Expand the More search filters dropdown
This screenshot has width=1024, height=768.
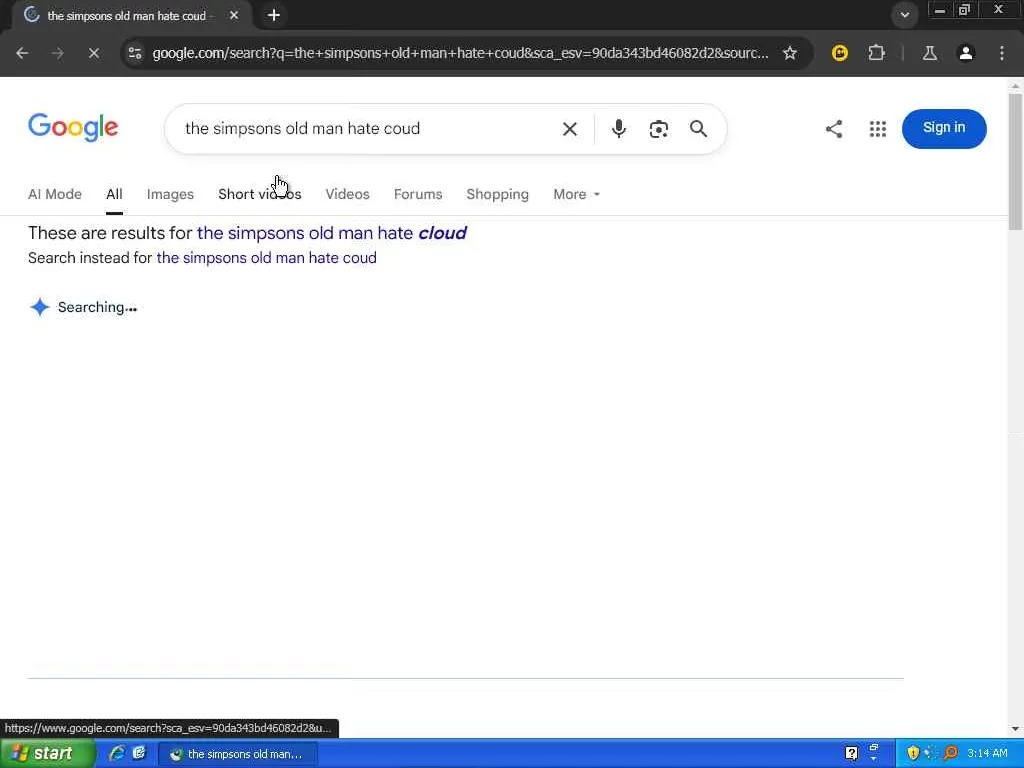(x=577, y=195)
